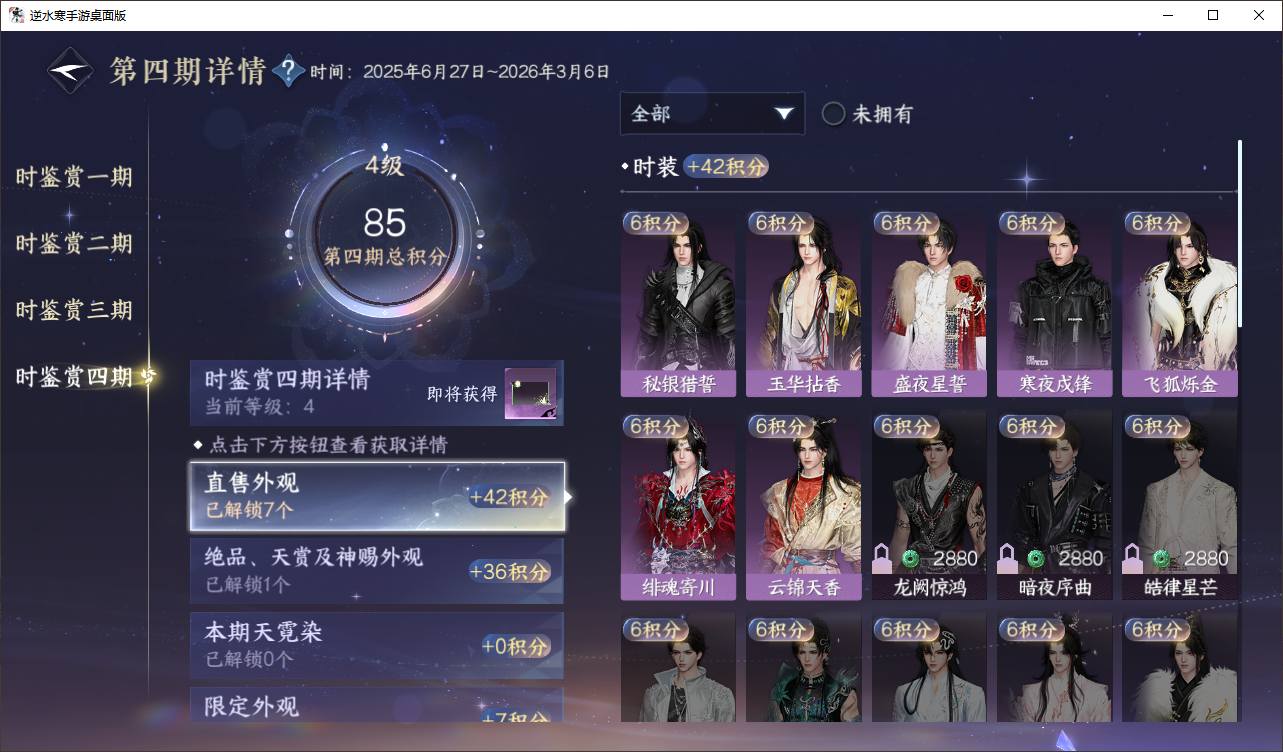The height and width of the screenshot is (752, 1283).
Task: Click the back arrow diamond icon
Action: click(70, 71)
